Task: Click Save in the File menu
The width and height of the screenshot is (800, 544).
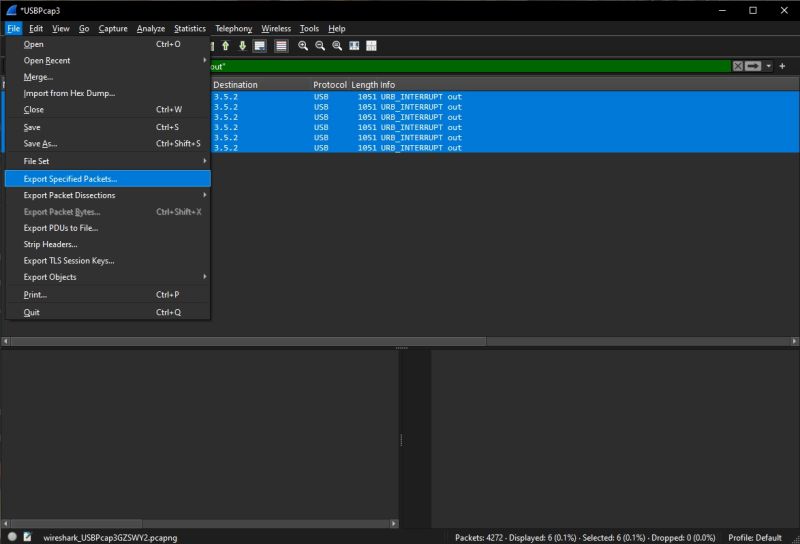Action: click(x=108, y=127)
